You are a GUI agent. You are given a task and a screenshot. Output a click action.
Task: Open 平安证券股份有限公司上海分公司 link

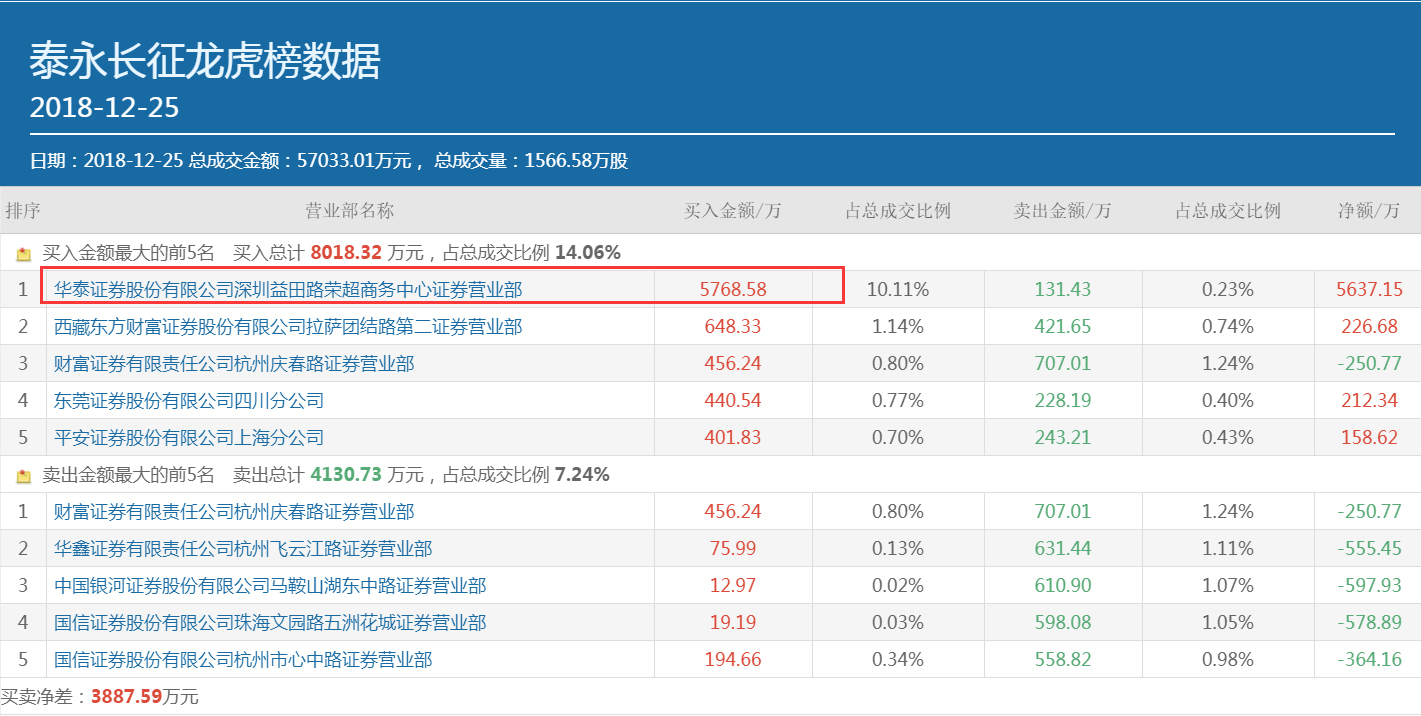click(x=189, y=438)
